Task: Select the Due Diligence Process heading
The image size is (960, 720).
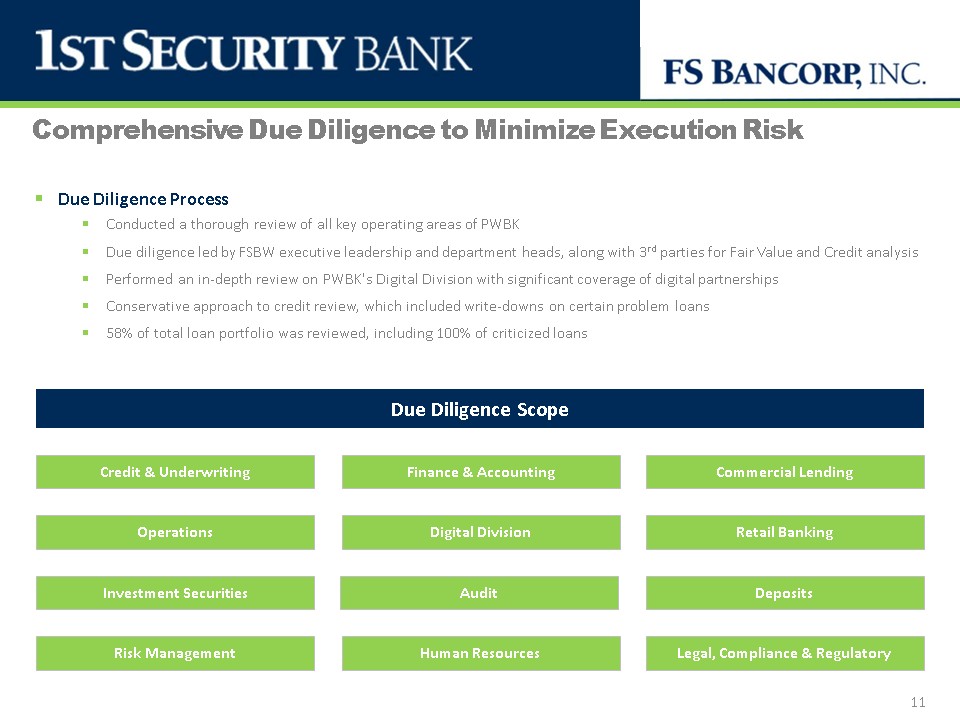Action: click(x=143, y=199)
